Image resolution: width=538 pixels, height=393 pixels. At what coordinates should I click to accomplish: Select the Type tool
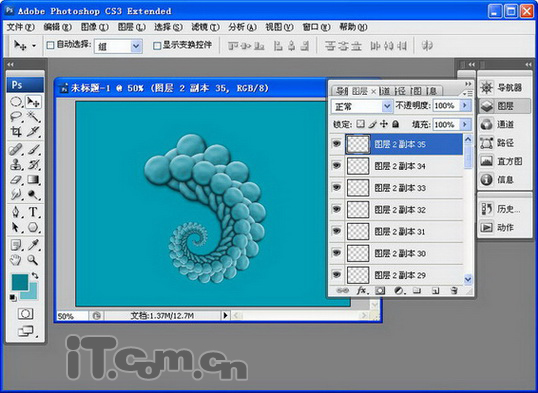click(33, 212)
